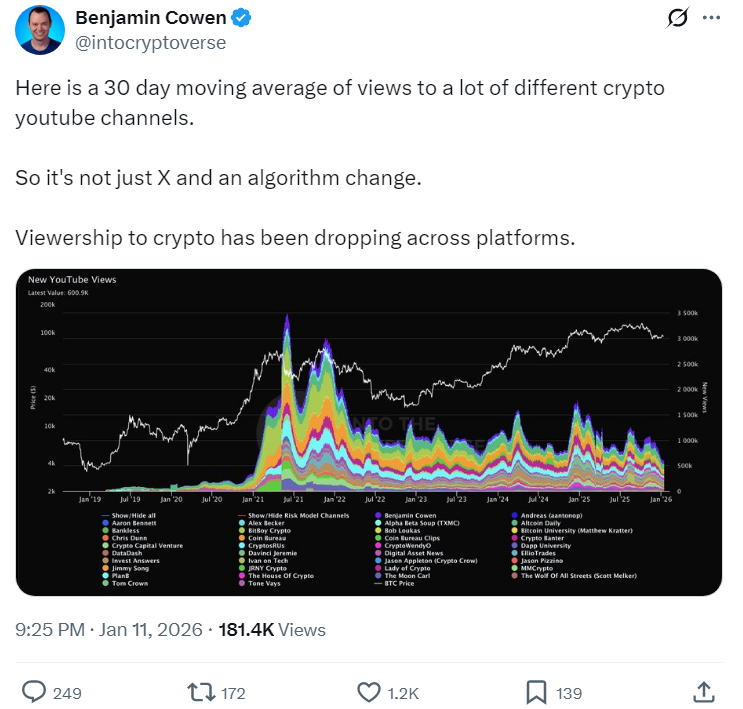
Task: Open Benjamin Cowen's profile picture
Action: click(38, 30)
